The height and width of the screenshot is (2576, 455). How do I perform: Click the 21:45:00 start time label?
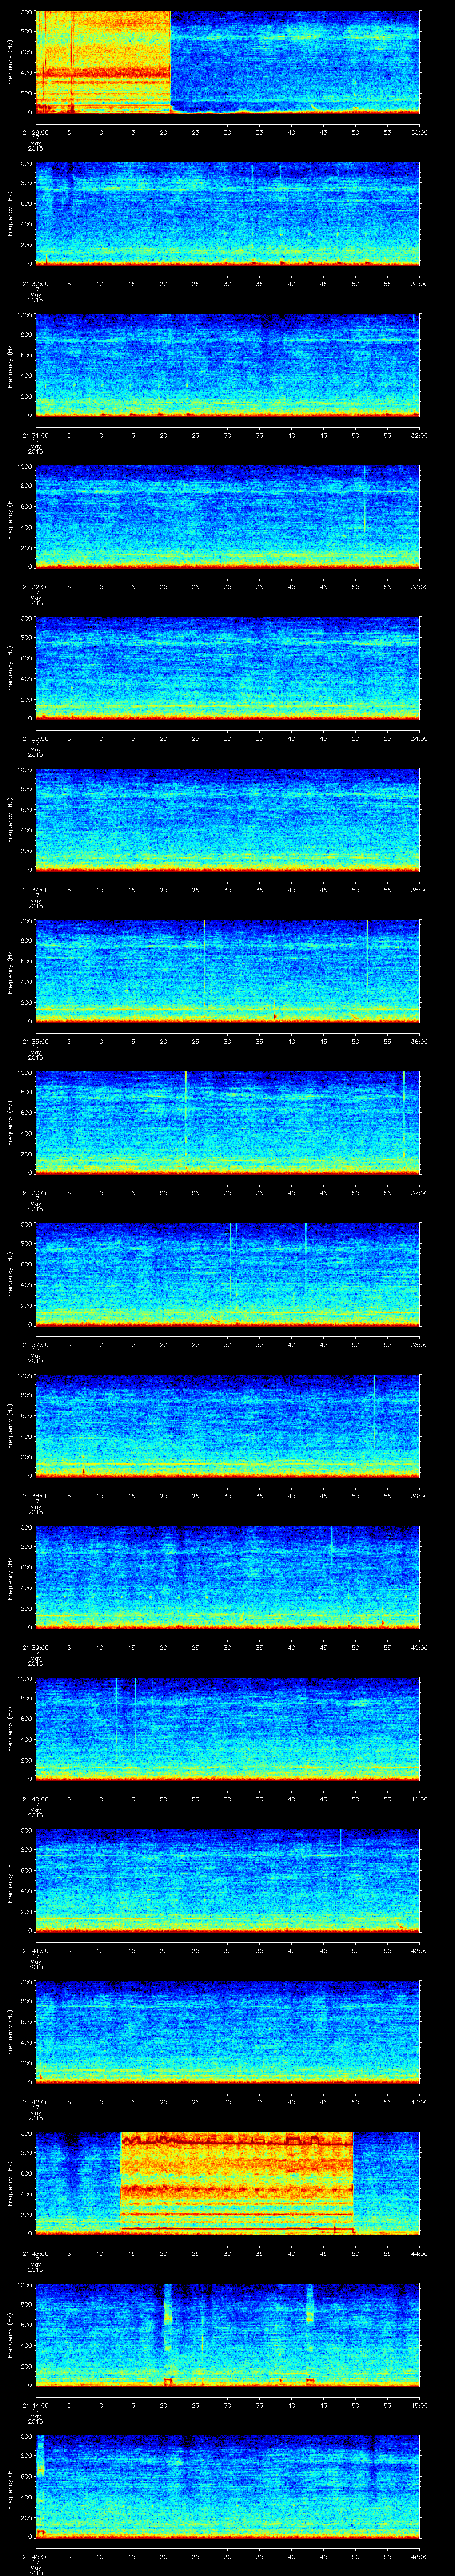pyautogui.click(x=35, y=2557)
